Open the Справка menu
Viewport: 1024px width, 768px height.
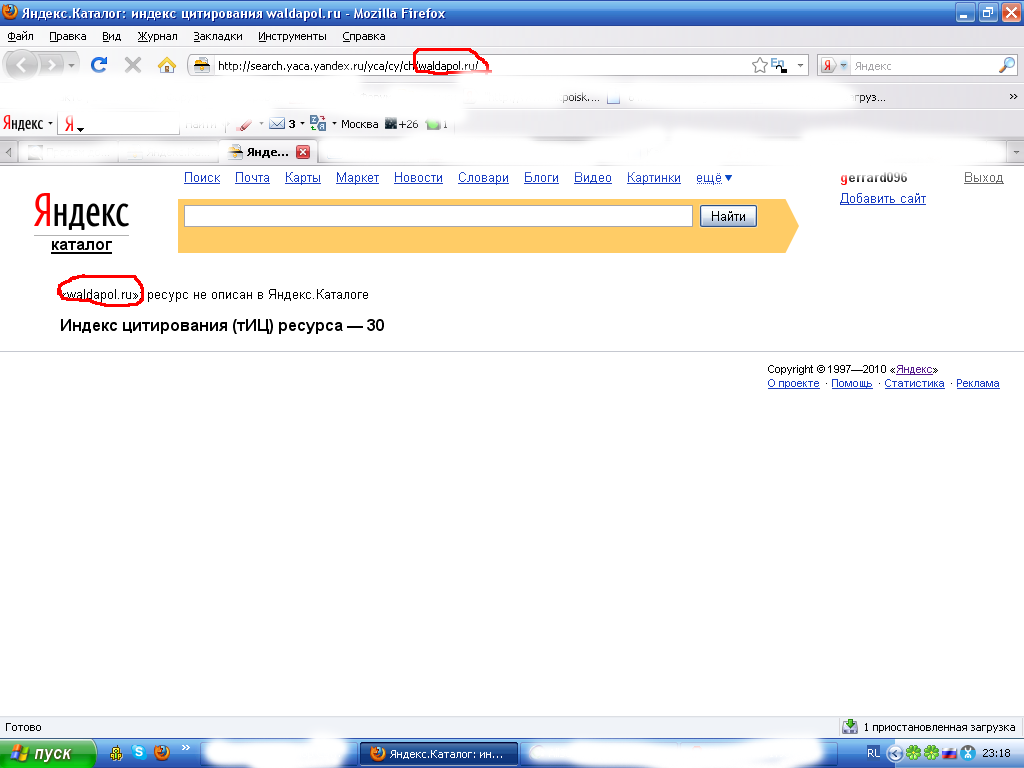click(364, 37)
